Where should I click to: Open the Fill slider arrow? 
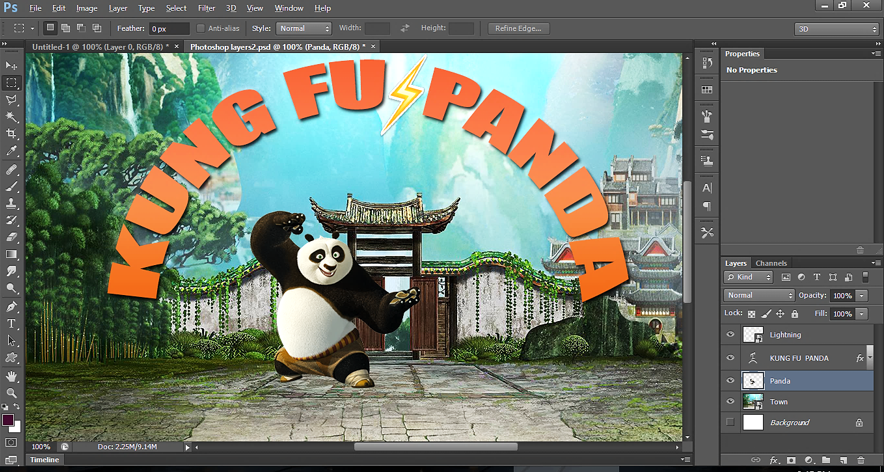click(862, 314)
